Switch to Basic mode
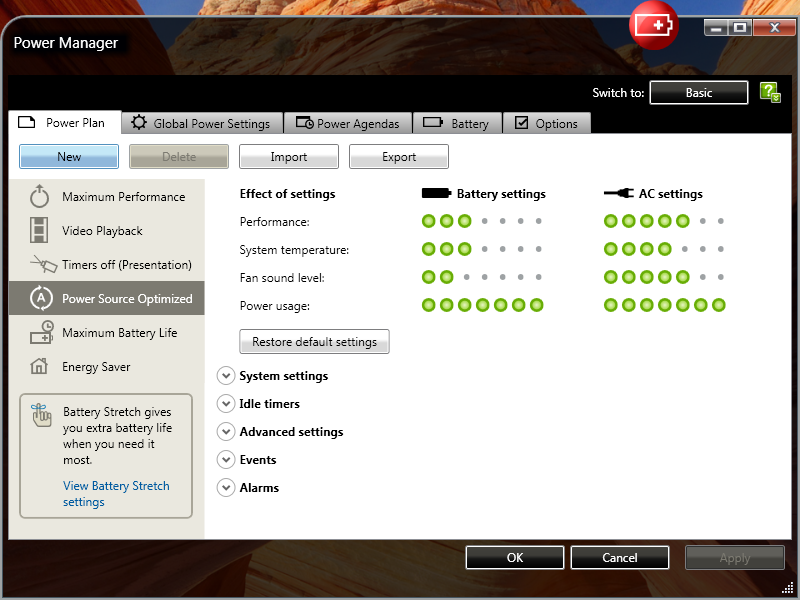This screenshot has height=600, width=800. click(698, 93)
